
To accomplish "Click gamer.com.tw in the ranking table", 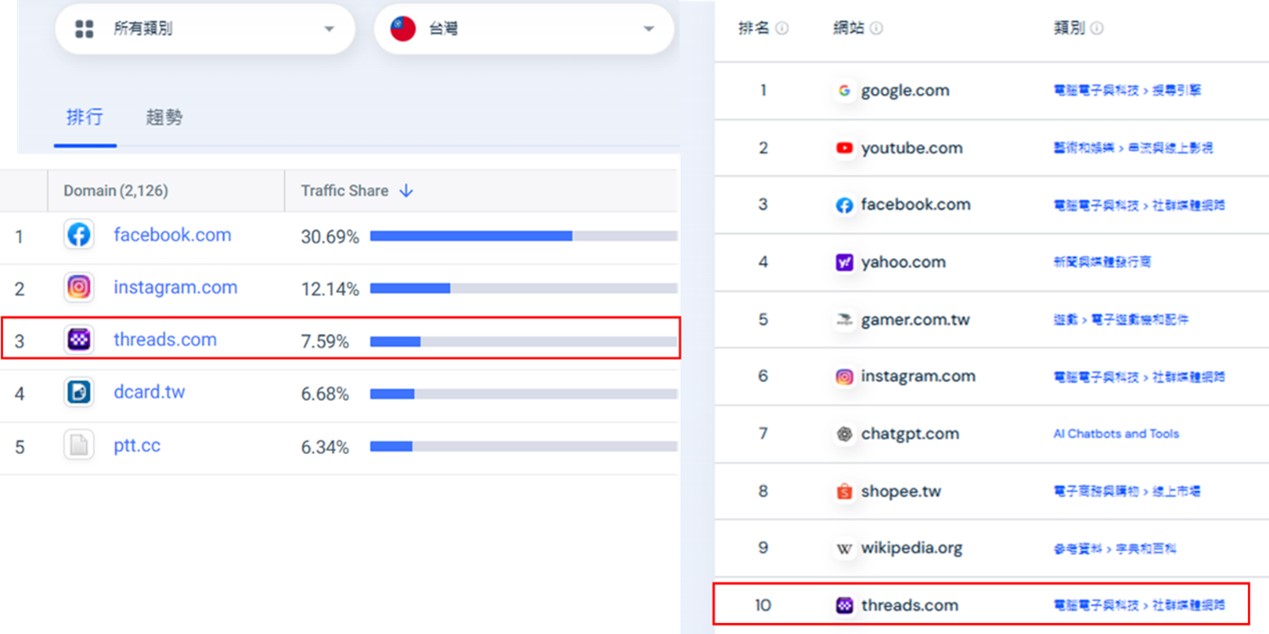I will click(915, 320).
